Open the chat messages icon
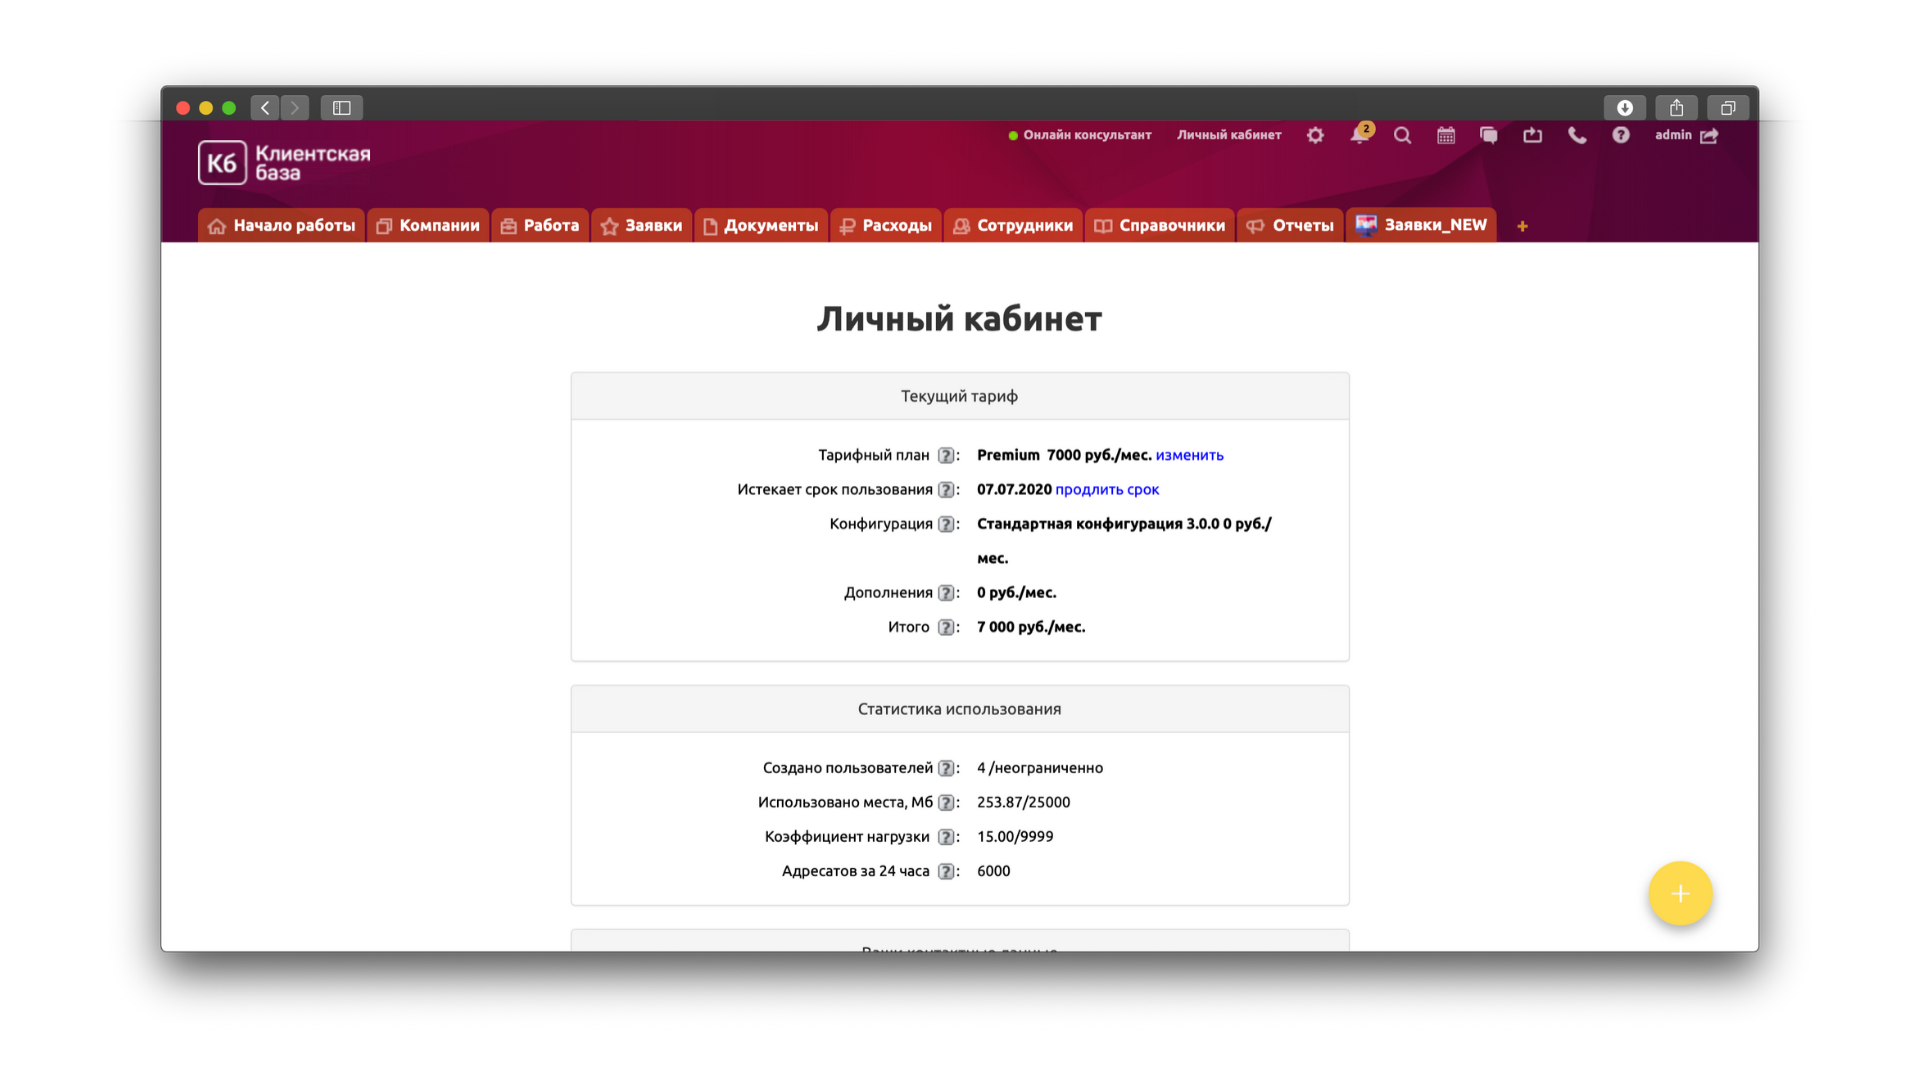Image resolution: width=1920 pixels, height=1080 pixels. 1489,135
